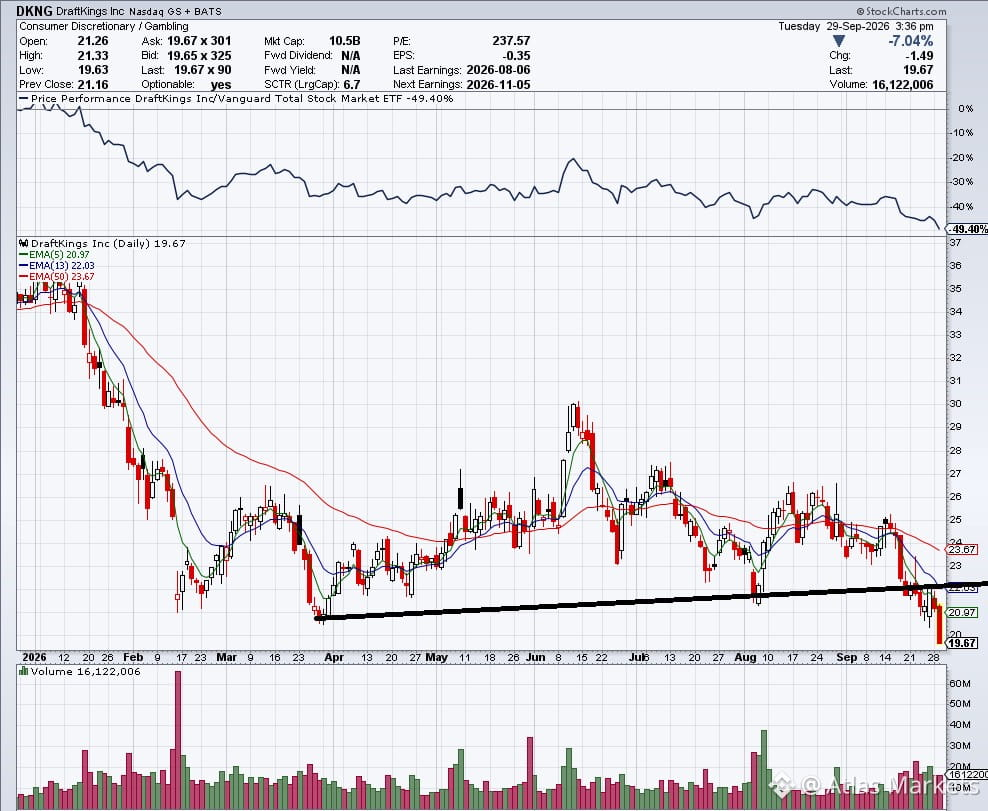Click the 19.67 current price tag on axis
The width and height of the screenshot is (988, 811).
[x=962, y=643]
